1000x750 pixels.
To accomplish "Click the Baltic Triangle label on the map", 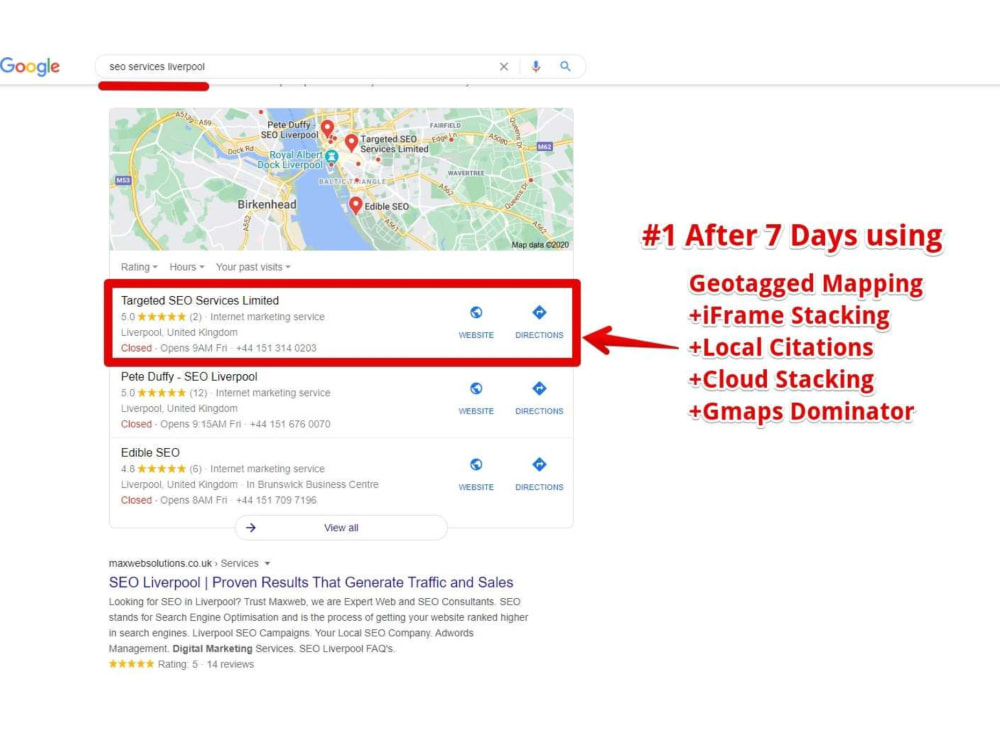I will [352, 181].
